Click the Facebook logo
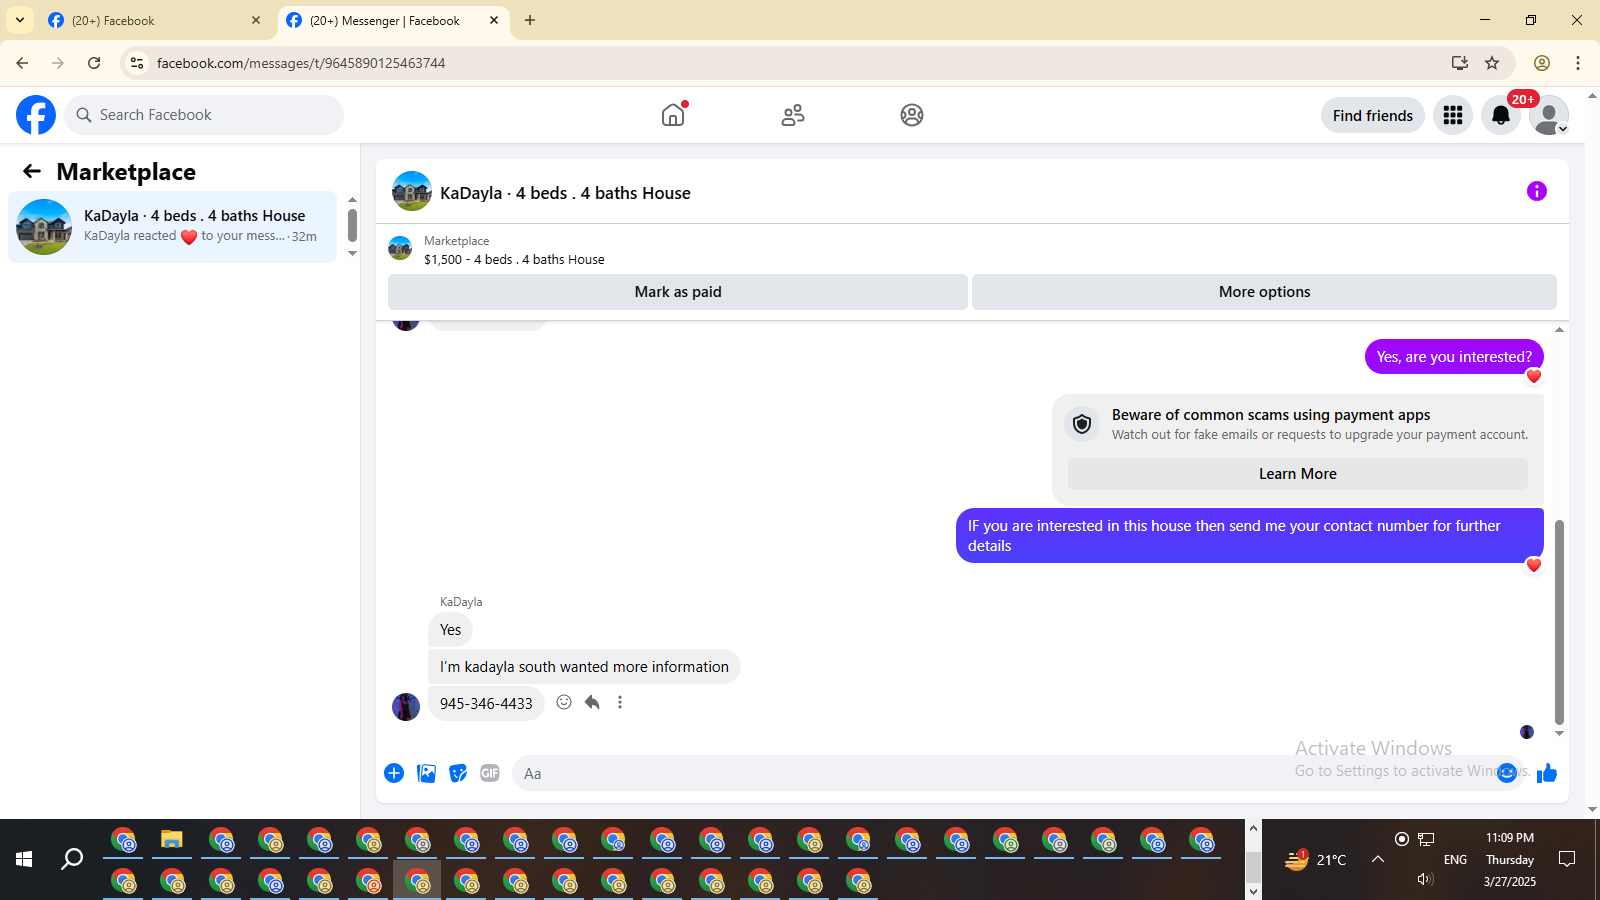The width and height of the screenshot is (1600, 900). click(x=36, y=115)
